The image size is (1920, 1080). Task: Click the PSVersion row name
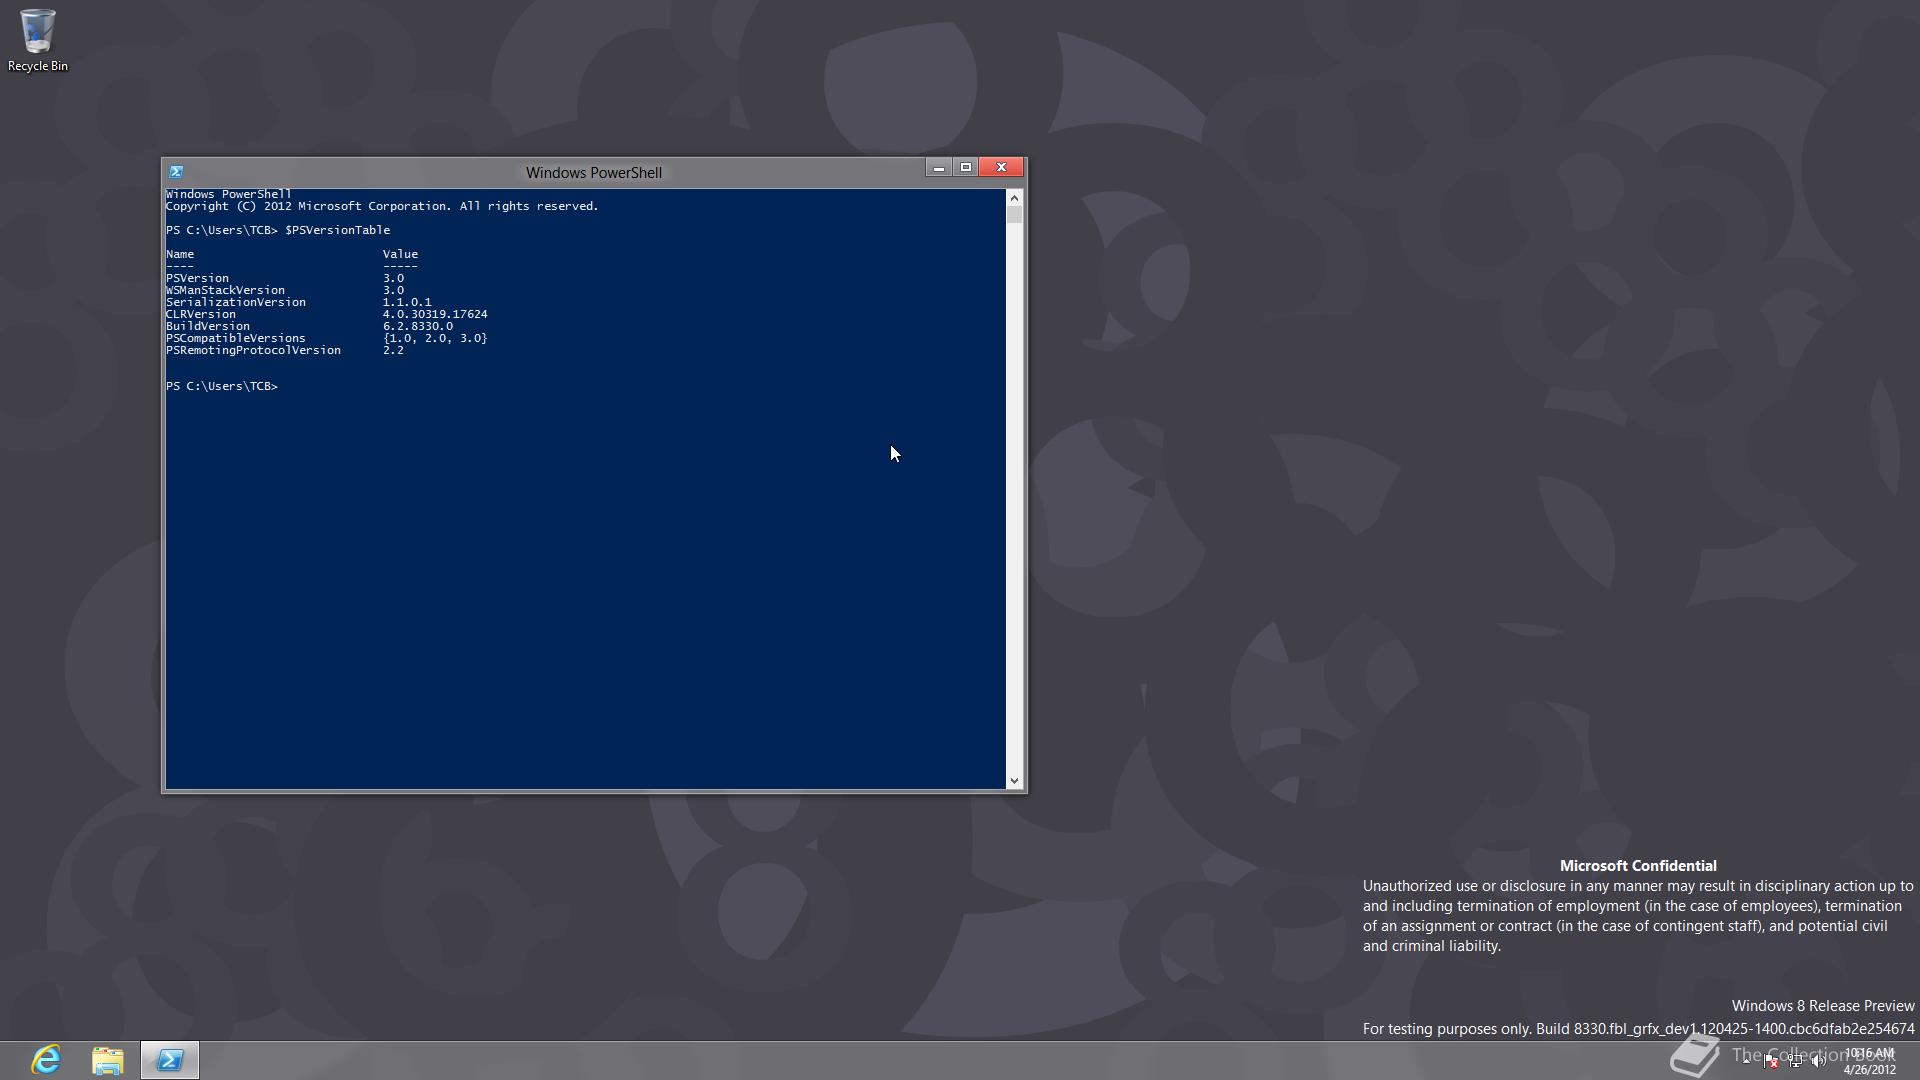(197, 278)
